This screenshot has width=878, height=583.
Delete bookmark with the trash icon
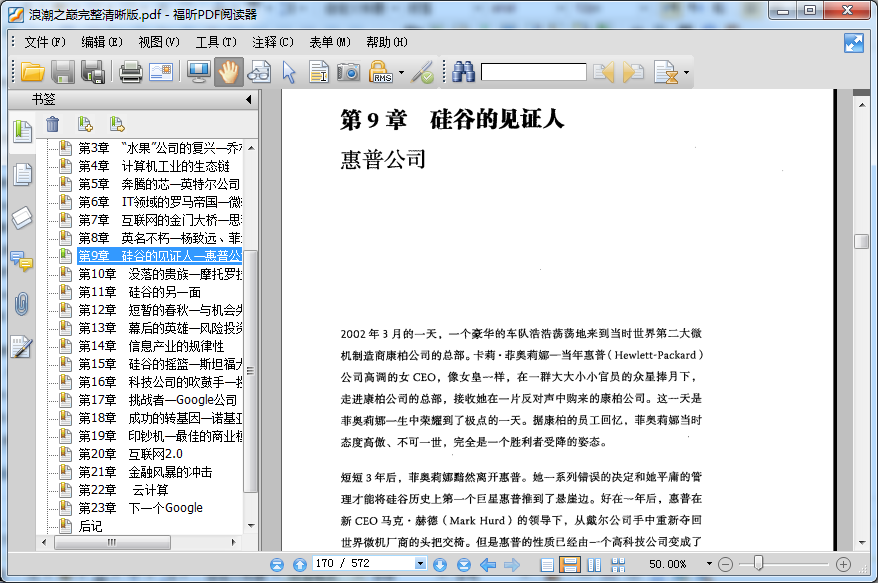tap(53, 124)
